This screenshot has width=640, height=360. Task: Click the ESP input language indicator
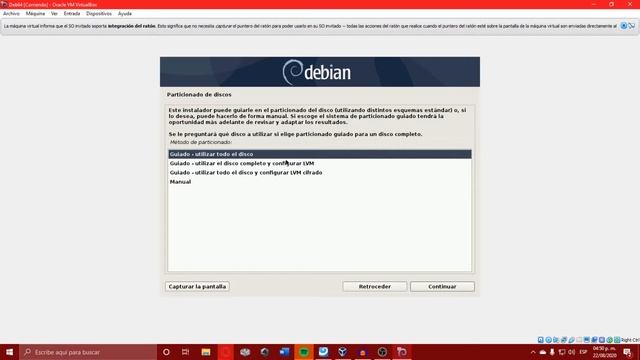pos(583,352)
